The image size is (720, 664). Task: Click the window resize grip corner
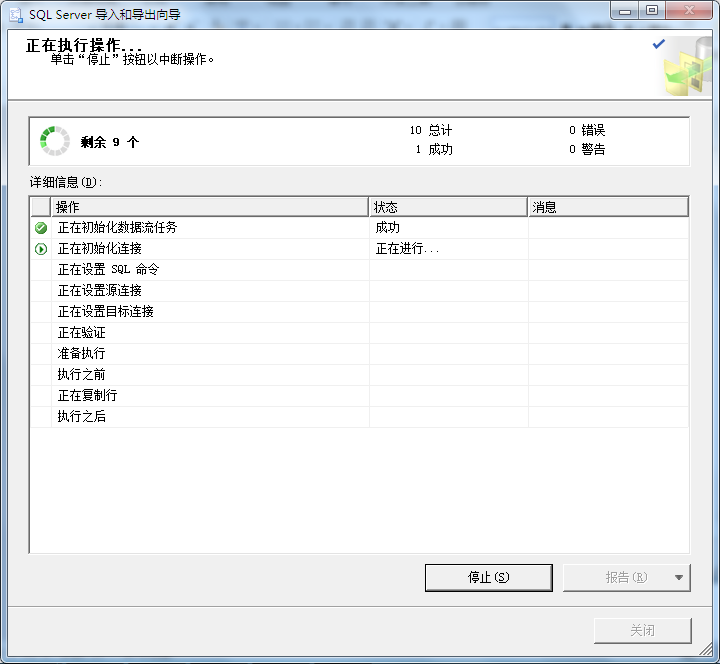pyautogui.click(x=706, y=649)
